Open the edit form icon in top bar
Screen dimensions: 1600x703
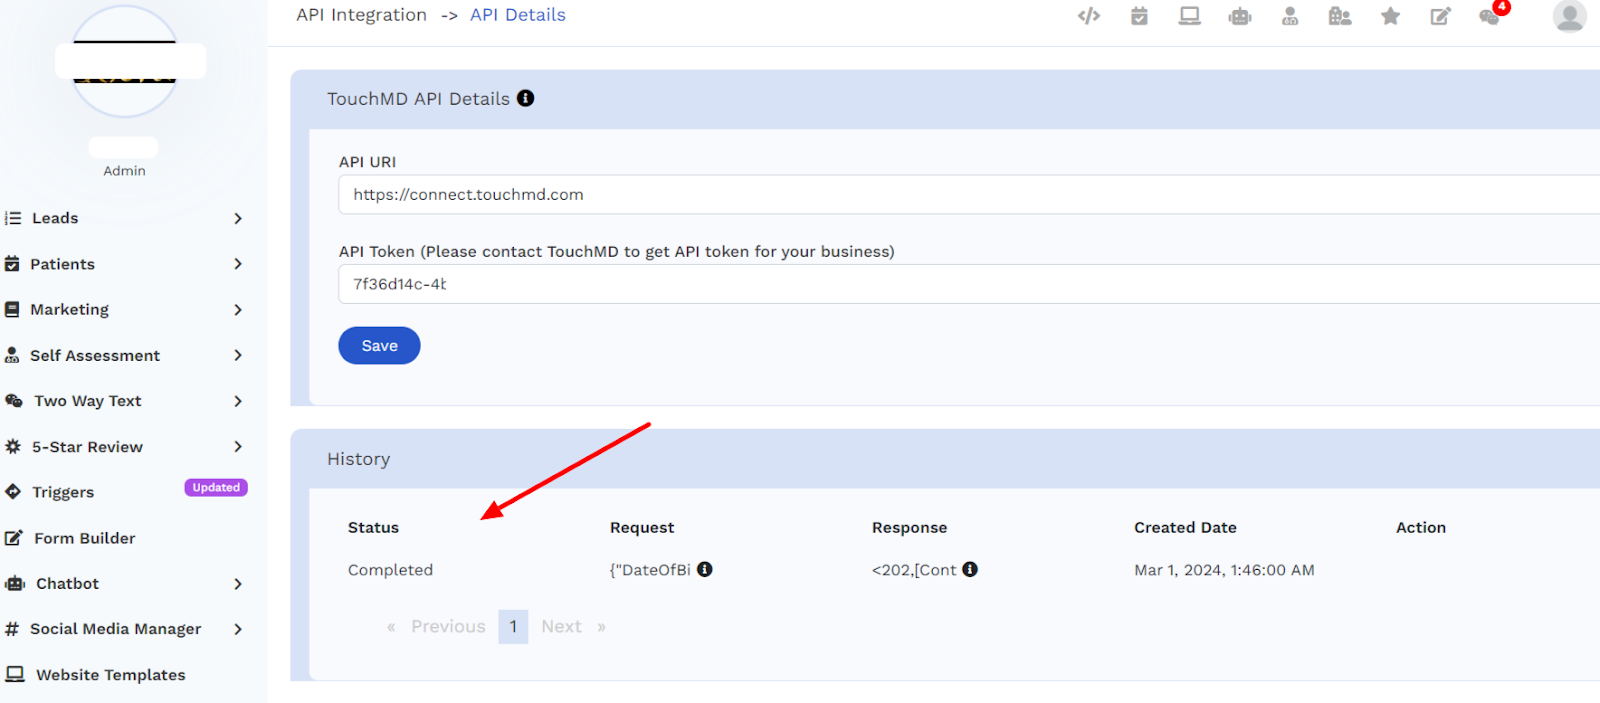point(1440,16)
